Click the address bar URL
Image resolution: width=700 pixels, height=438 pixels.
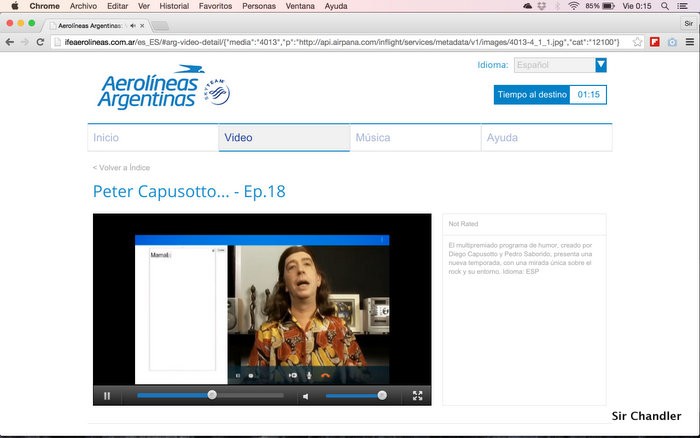pyautogui.click(x=342, y=42)
